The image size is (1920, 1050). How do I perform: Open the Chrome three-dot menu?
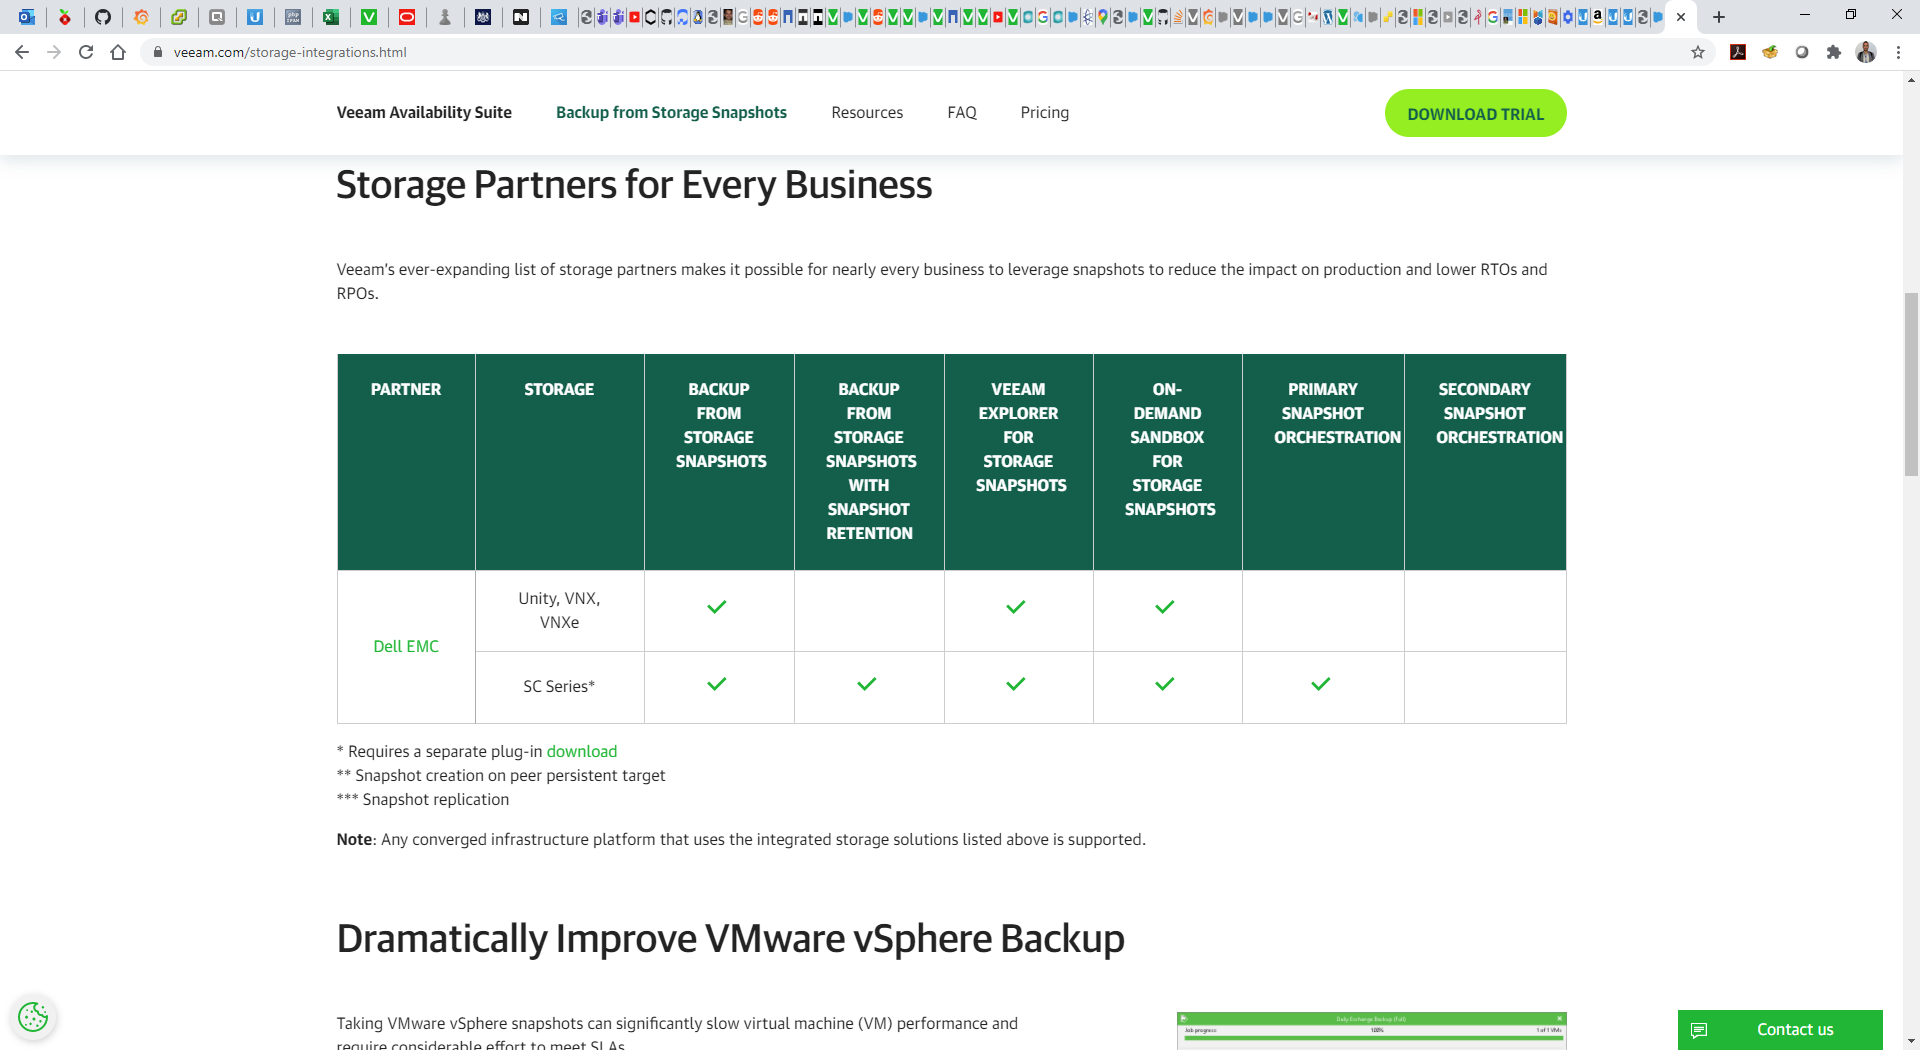coord(1898,52)
